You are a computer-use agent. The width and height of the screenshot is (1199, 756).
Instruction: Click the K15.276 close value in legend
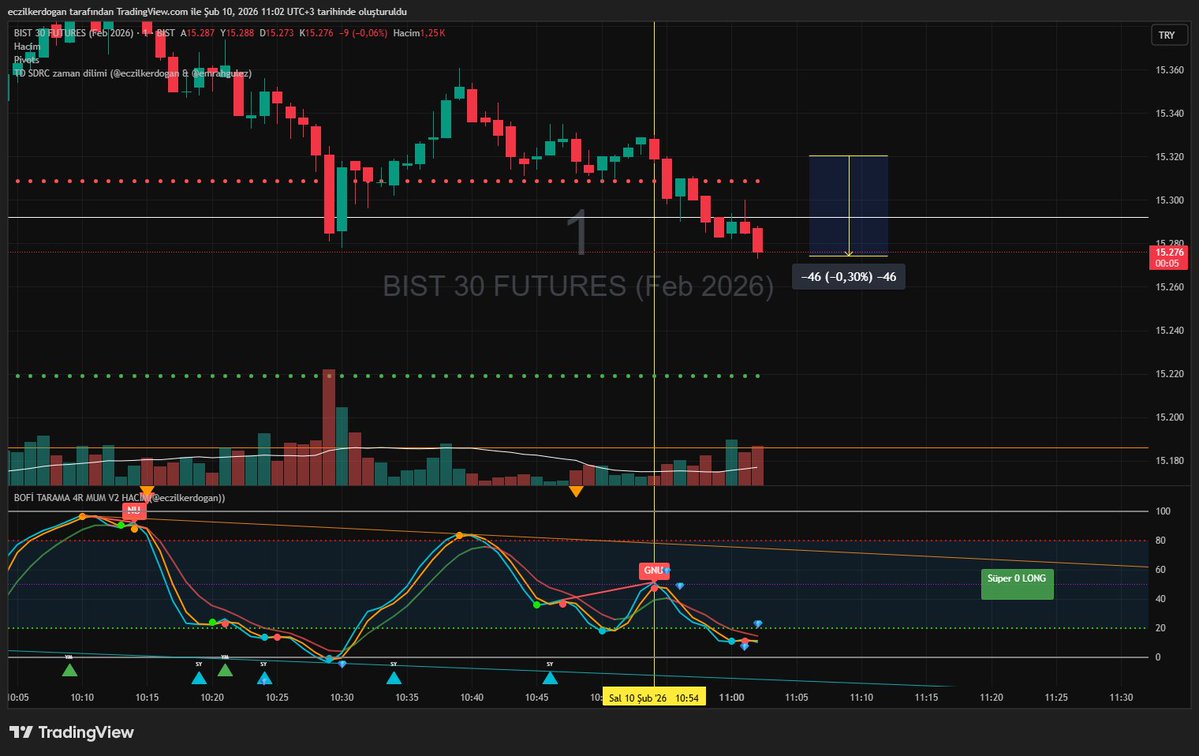pos(317,33)
